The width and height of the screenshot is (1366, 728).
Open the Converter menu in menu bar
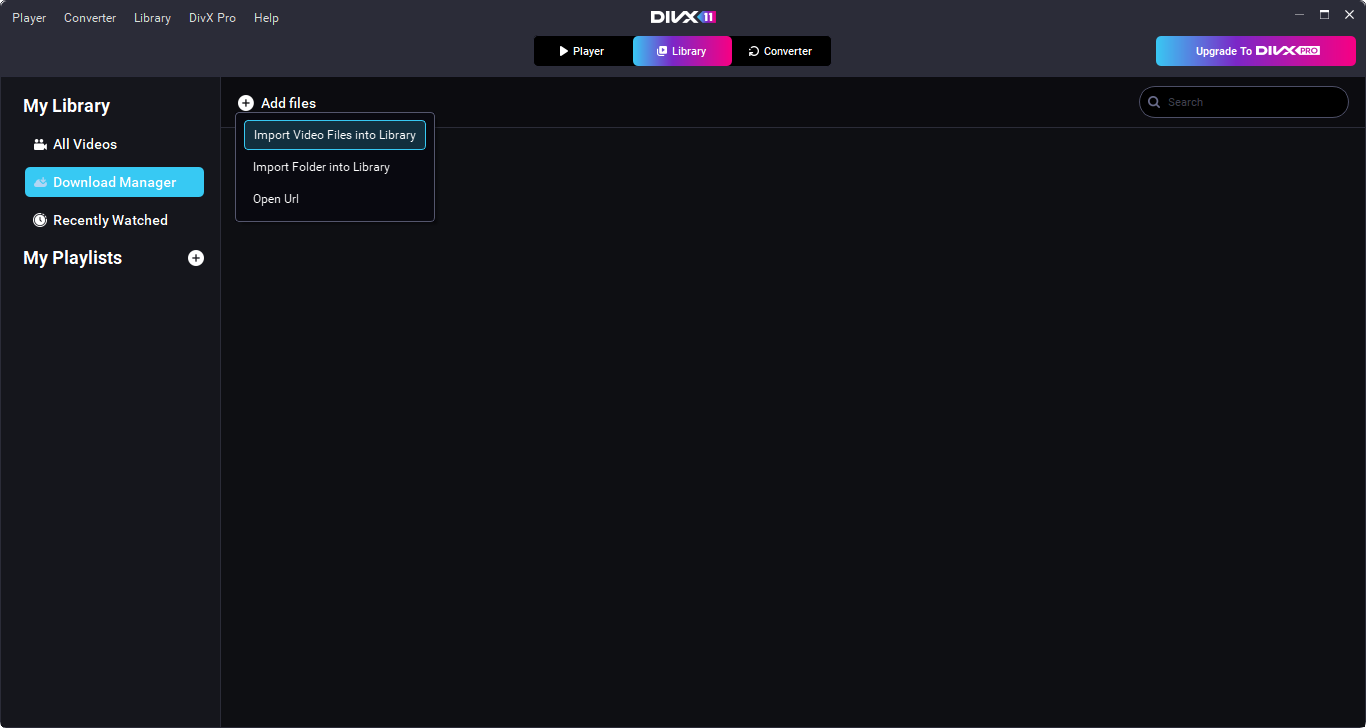click(x=90, y=18)
